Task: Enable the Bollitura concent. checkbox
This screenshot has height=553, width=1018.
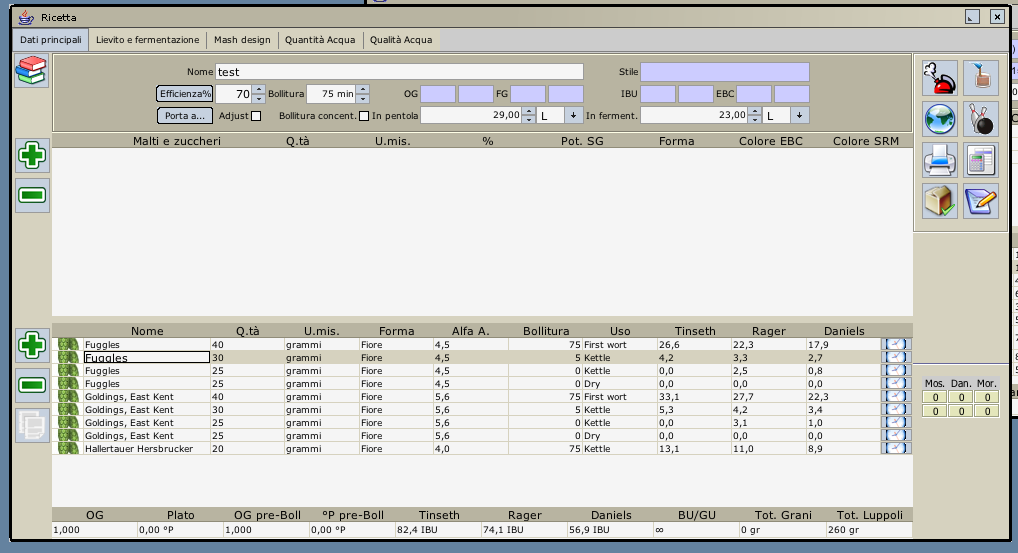Action: tap(364, 116)
